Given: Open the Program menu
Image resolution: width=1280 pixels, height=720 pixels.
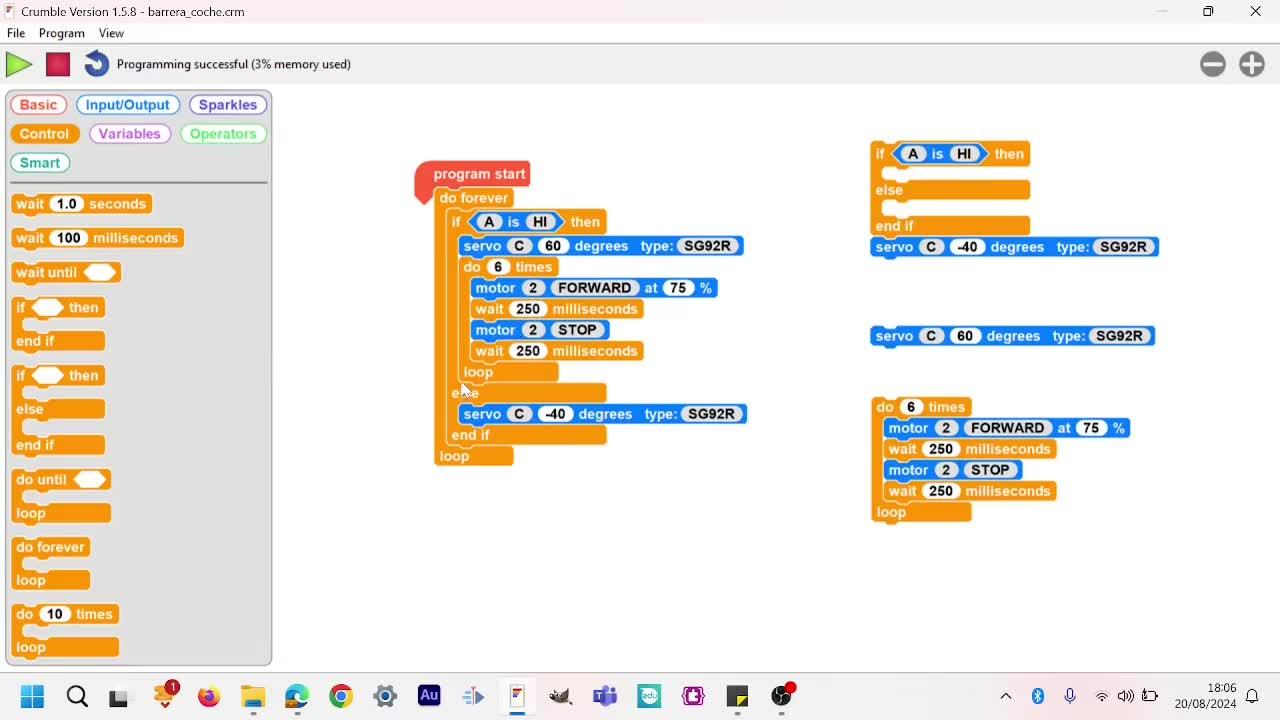Looking at the screenshot, I should 62,33.
